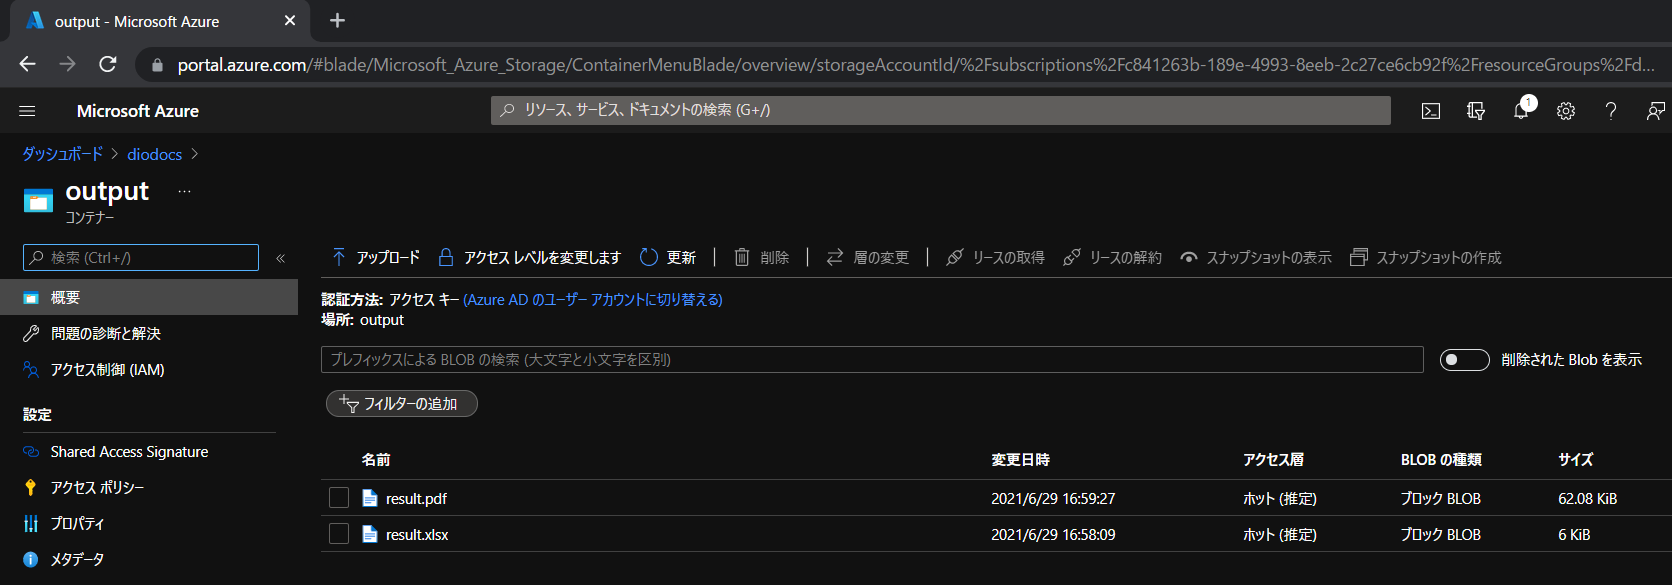This screenshot has width=1672, height=585.
Task: Click break lease (リースの解約)
Action: [x=1113, y=258]
